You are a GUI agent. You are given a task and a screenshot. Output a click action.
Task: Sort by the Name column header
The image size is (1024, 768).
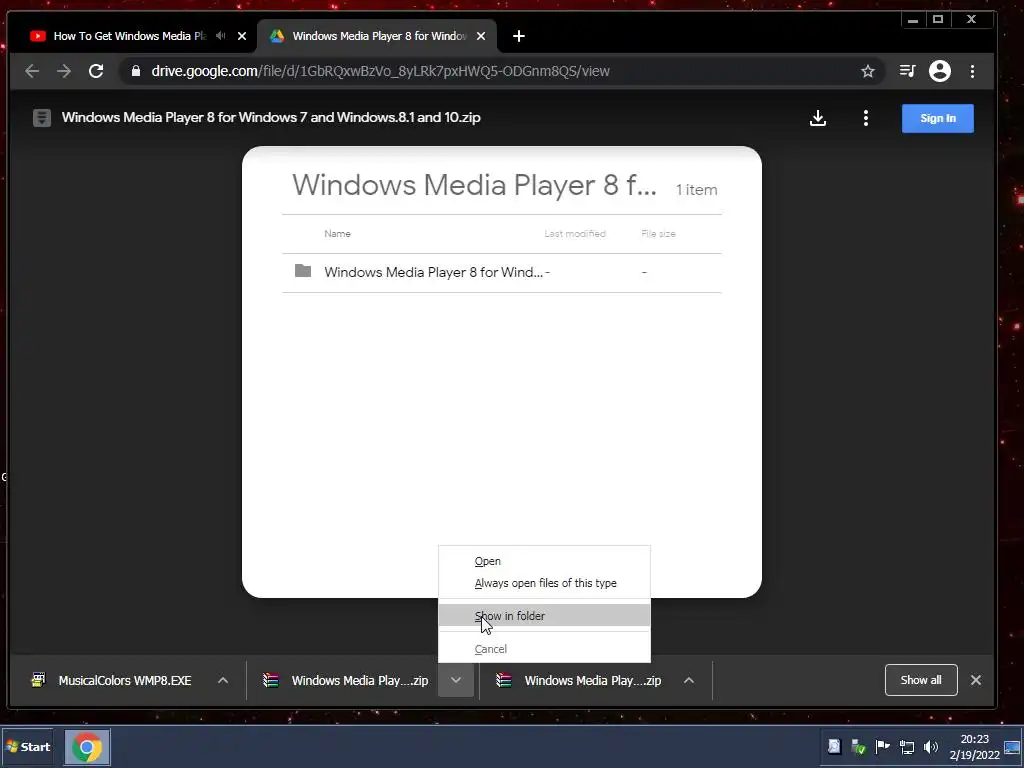pyautogui.click(x=337, y=234)
